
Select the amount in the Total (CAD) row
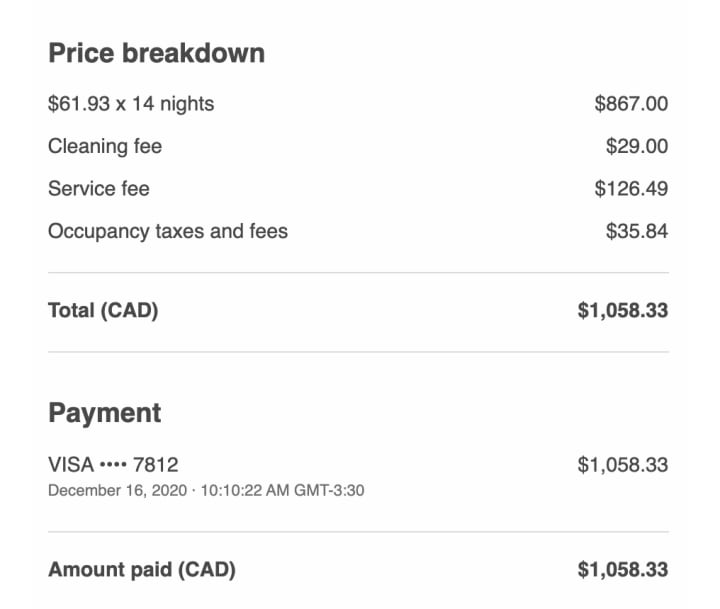click(623, 311)
